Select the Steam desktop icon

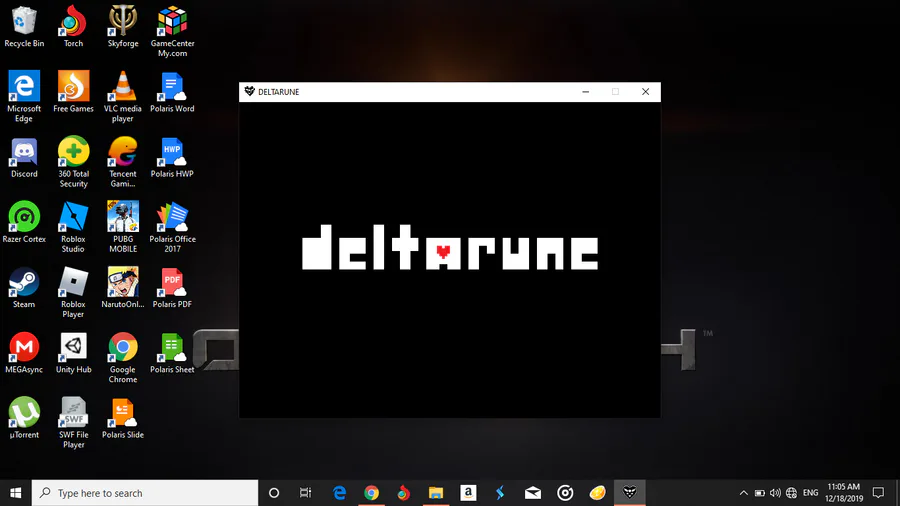[x=24, y=288]
